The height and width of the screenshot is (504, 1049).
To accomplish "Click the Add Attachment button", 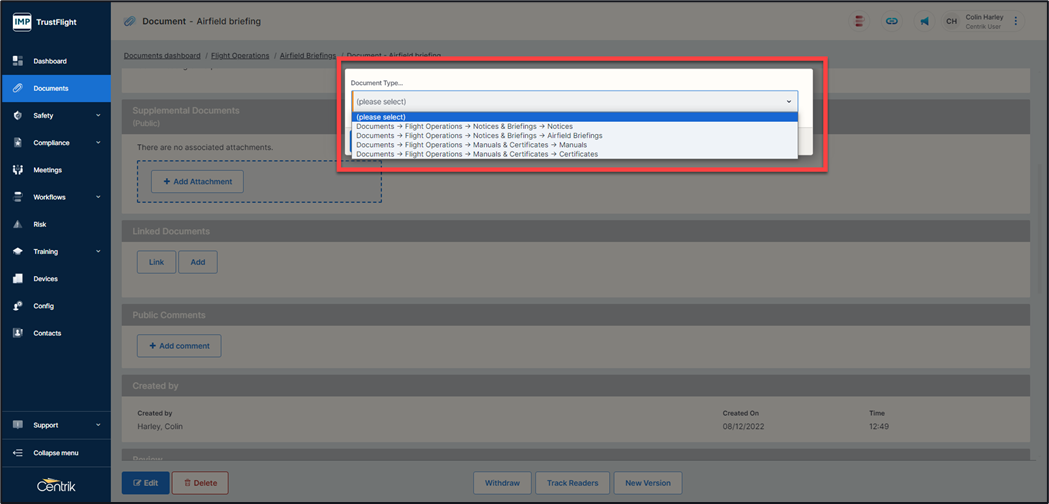I will 197,182.
